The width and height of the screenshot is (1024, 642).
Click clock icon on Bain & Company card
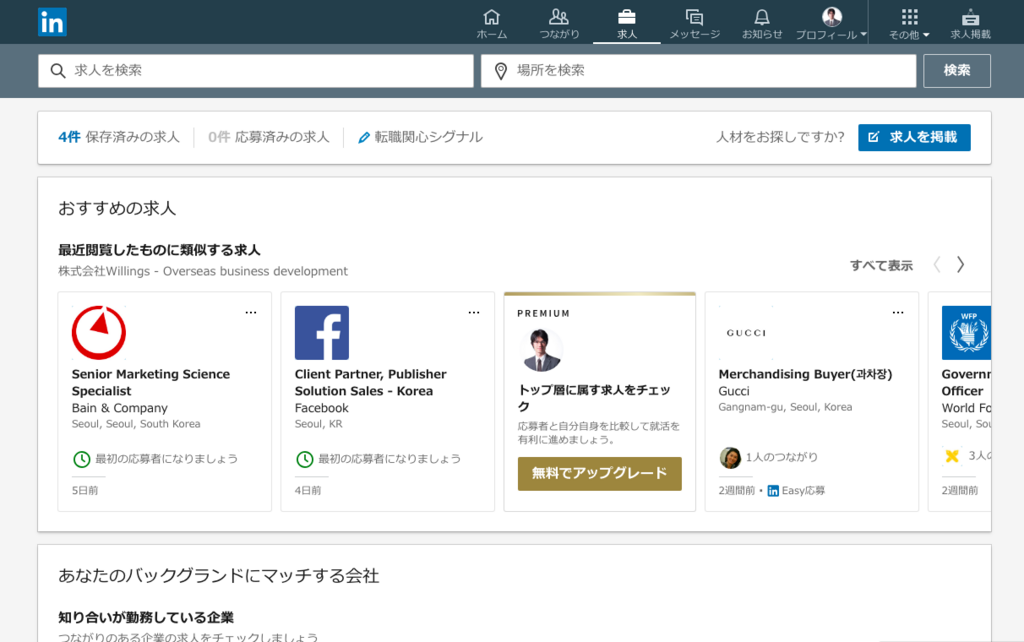[x=82, y=459]
